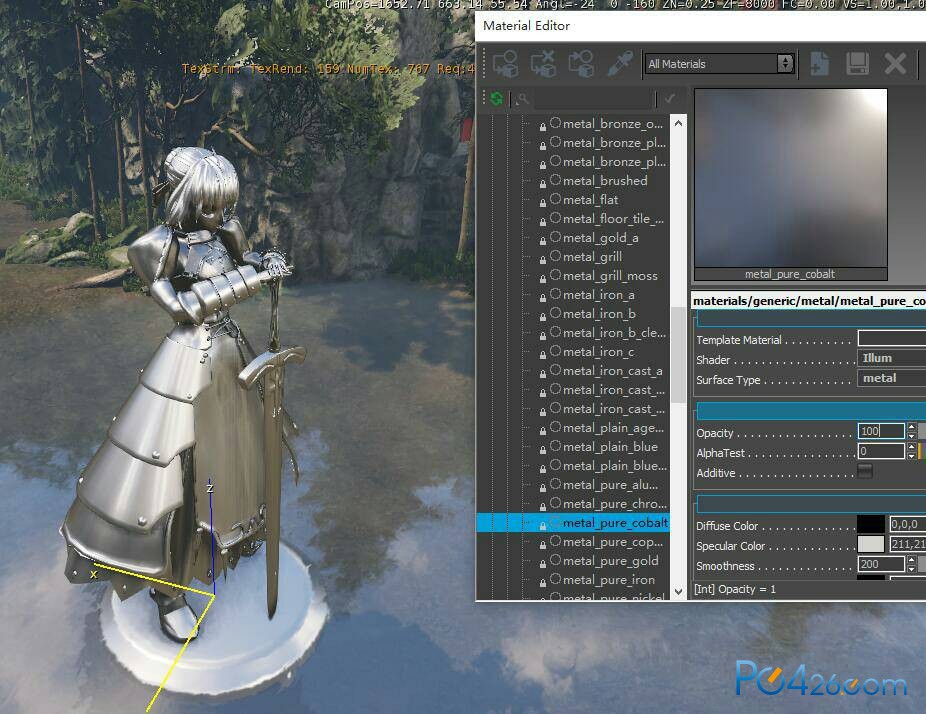Select metal_grill material
The width and height of the screenshot is (926, 714).
point(592,257)
